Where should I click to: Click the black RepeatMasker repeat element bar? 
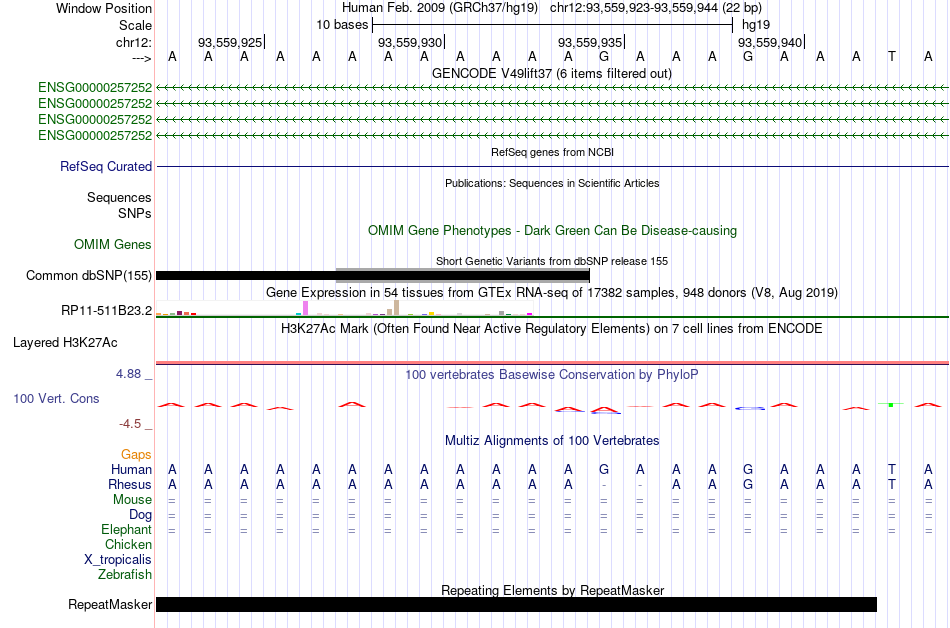(516, 604)
